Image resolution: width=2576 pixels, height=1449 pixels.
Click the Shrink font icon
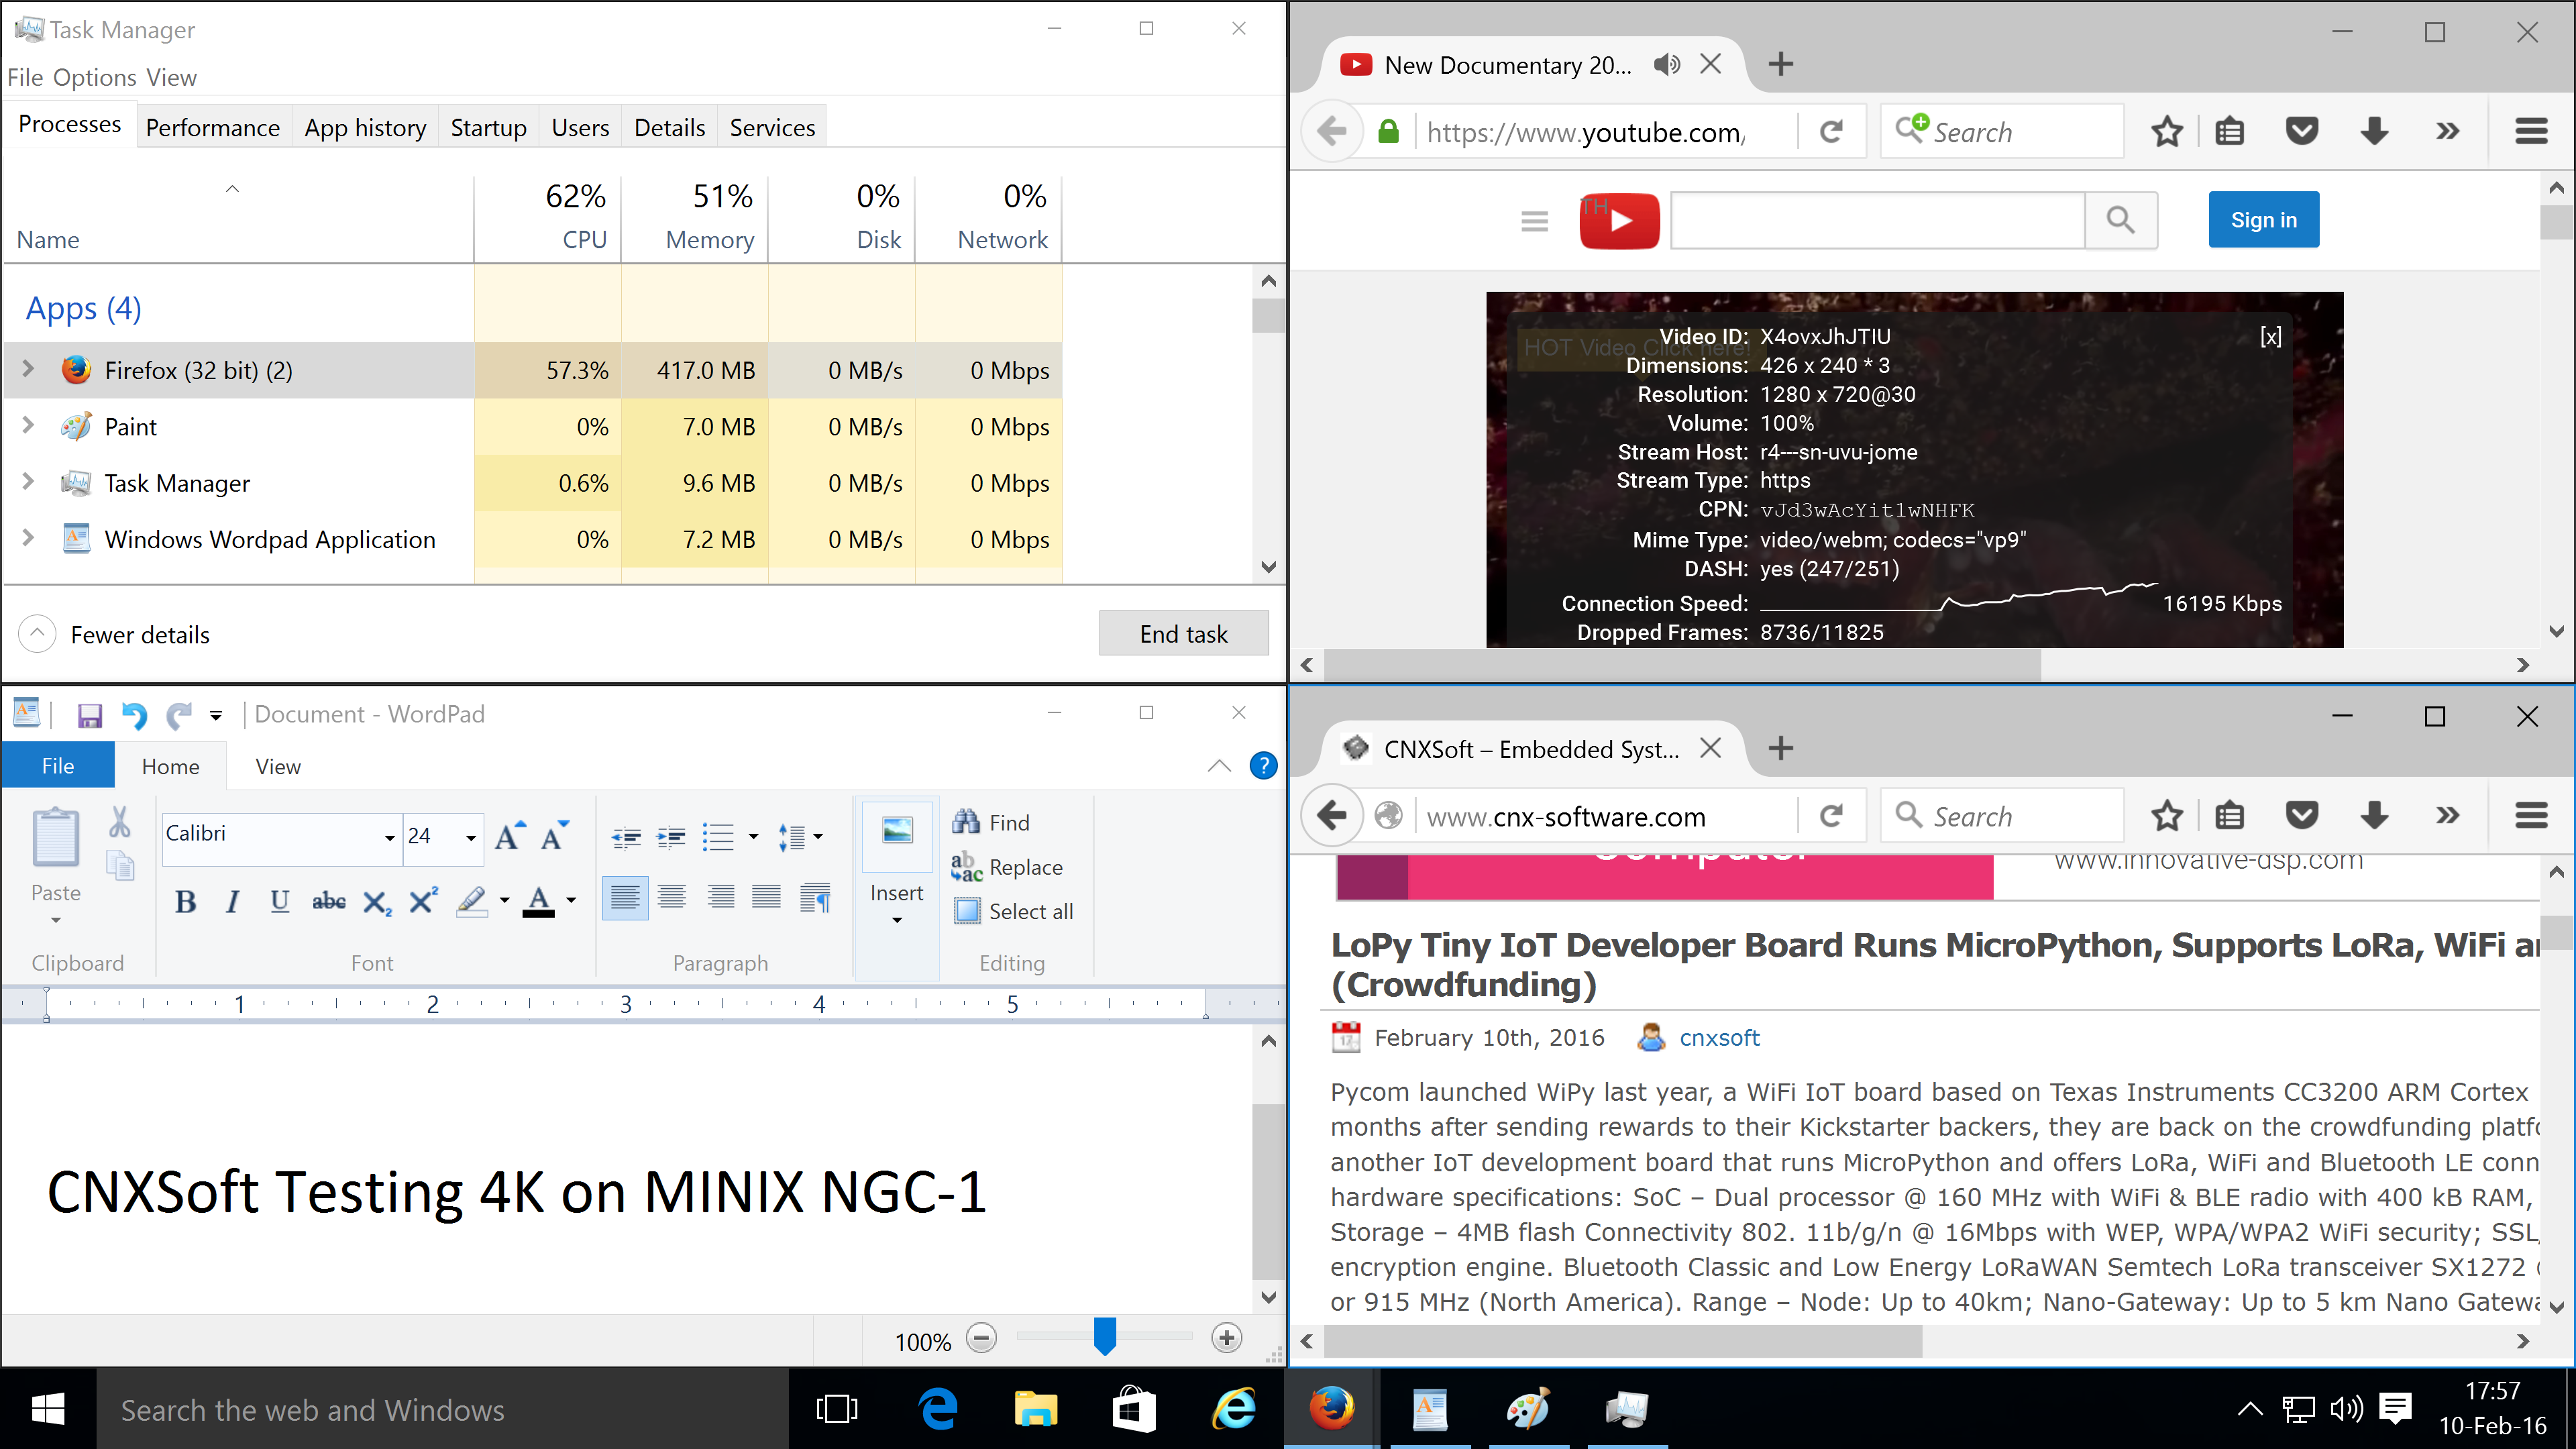pyautogui.click(x=554, y=836)
